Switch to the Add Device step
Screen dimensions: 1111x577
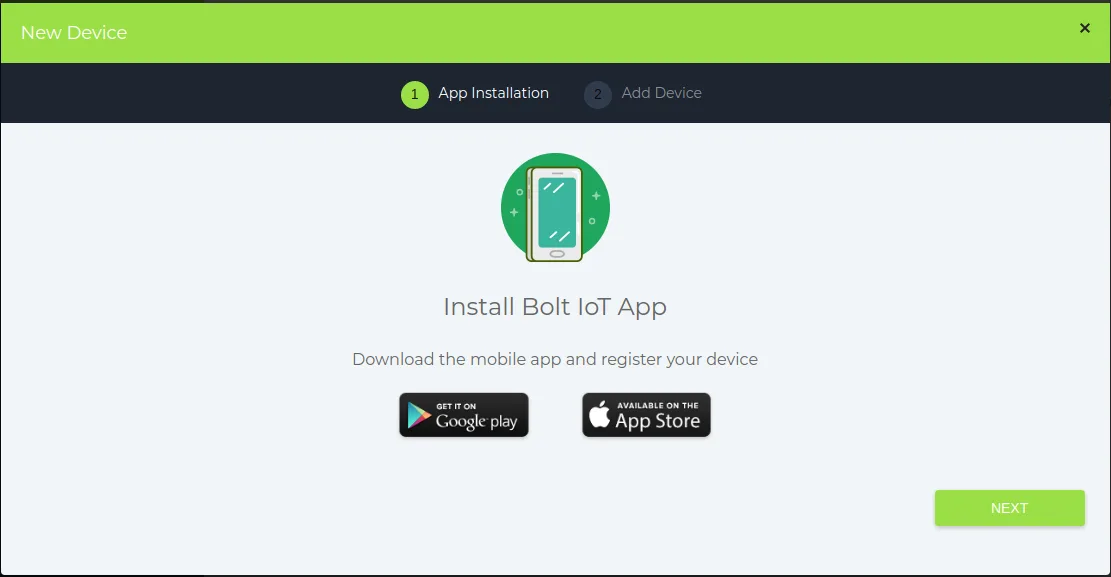(x=661, y=93)
